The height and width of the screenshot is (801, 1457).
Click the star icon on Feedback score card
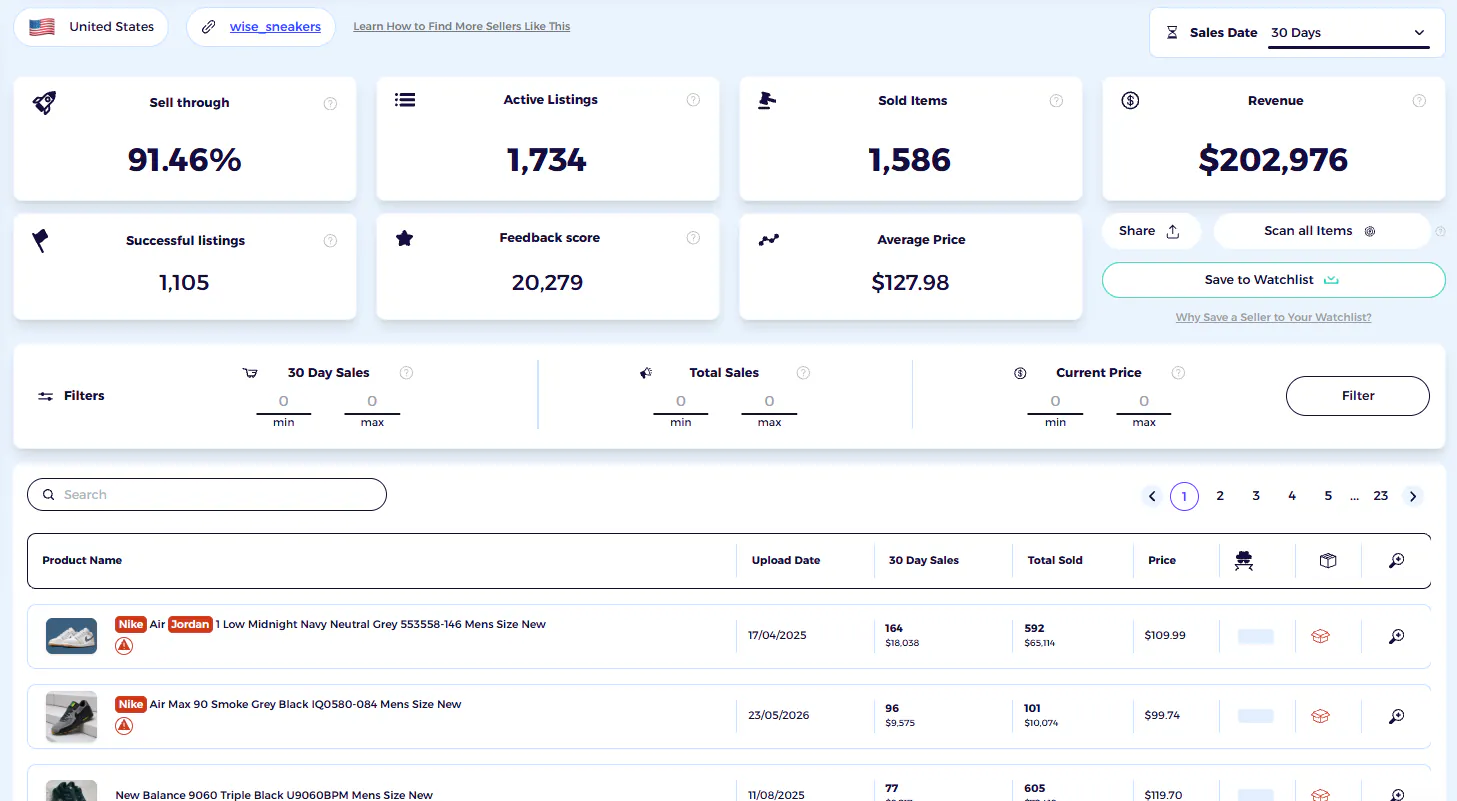[404, 238]
